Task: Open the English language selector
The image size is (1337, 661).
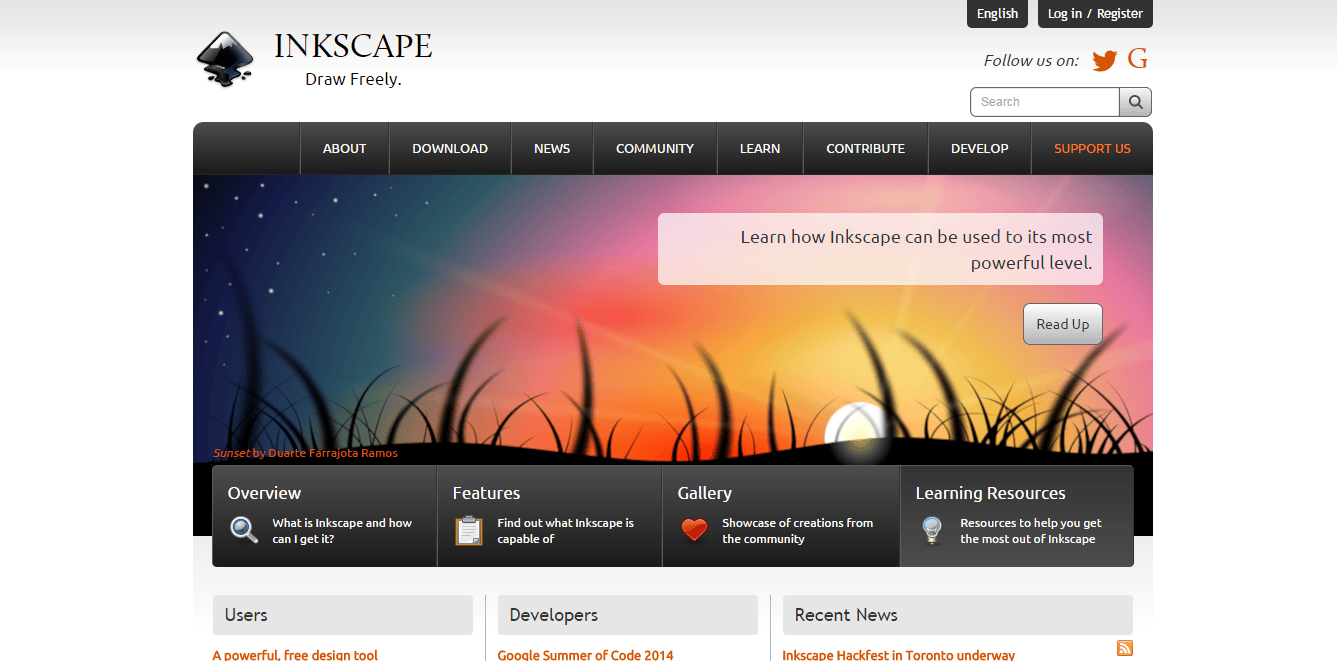Action: (997, 14)
